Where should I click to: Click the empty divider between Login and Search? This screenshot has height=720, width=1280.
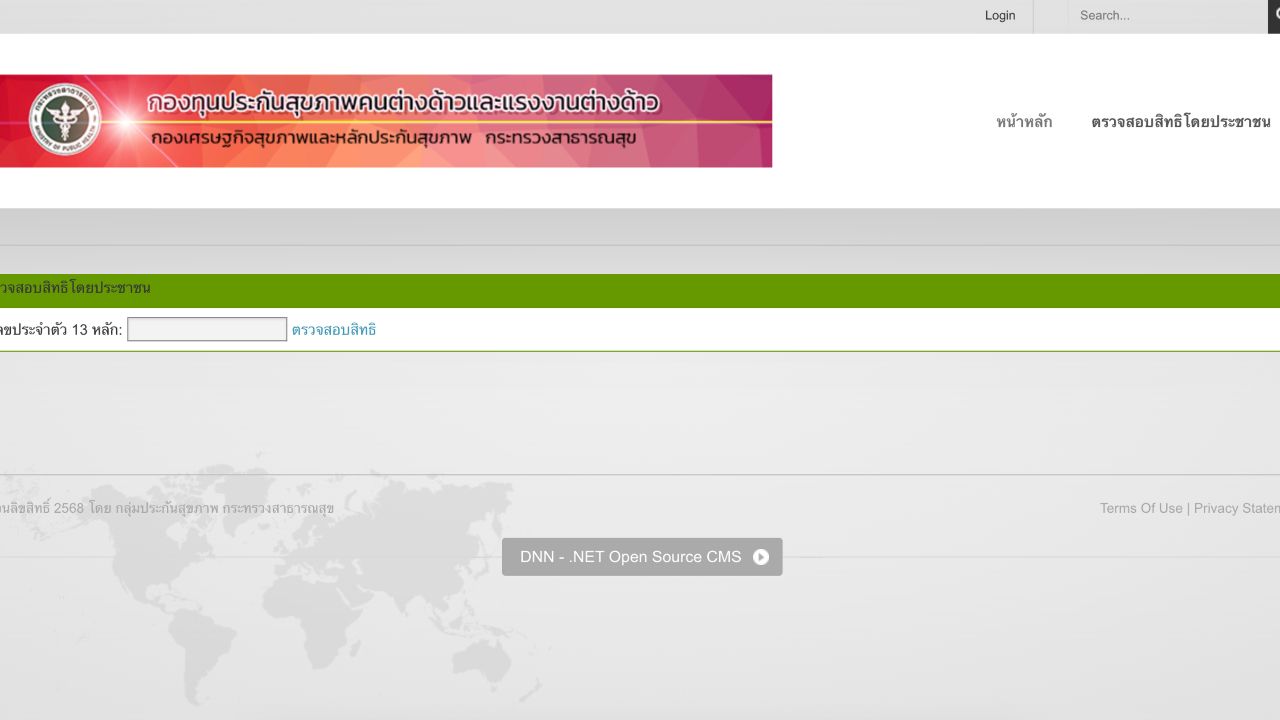(1050, 15)
